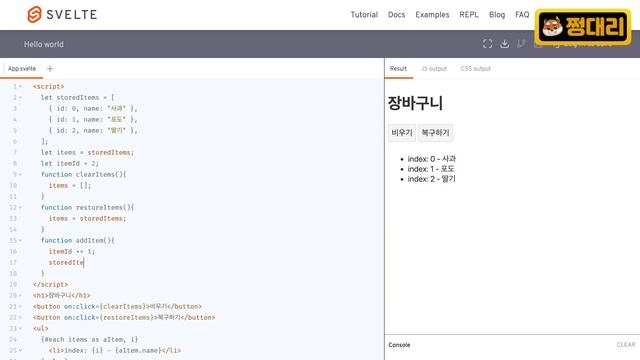Click the Svelte logo icon
Viewport: 640px width, 360px height.
coord(34,15)
